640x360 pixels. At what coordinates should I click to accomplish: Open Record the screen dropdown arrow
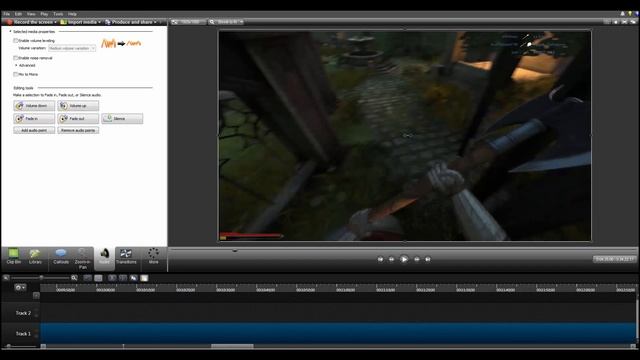(x=56, y=22)
